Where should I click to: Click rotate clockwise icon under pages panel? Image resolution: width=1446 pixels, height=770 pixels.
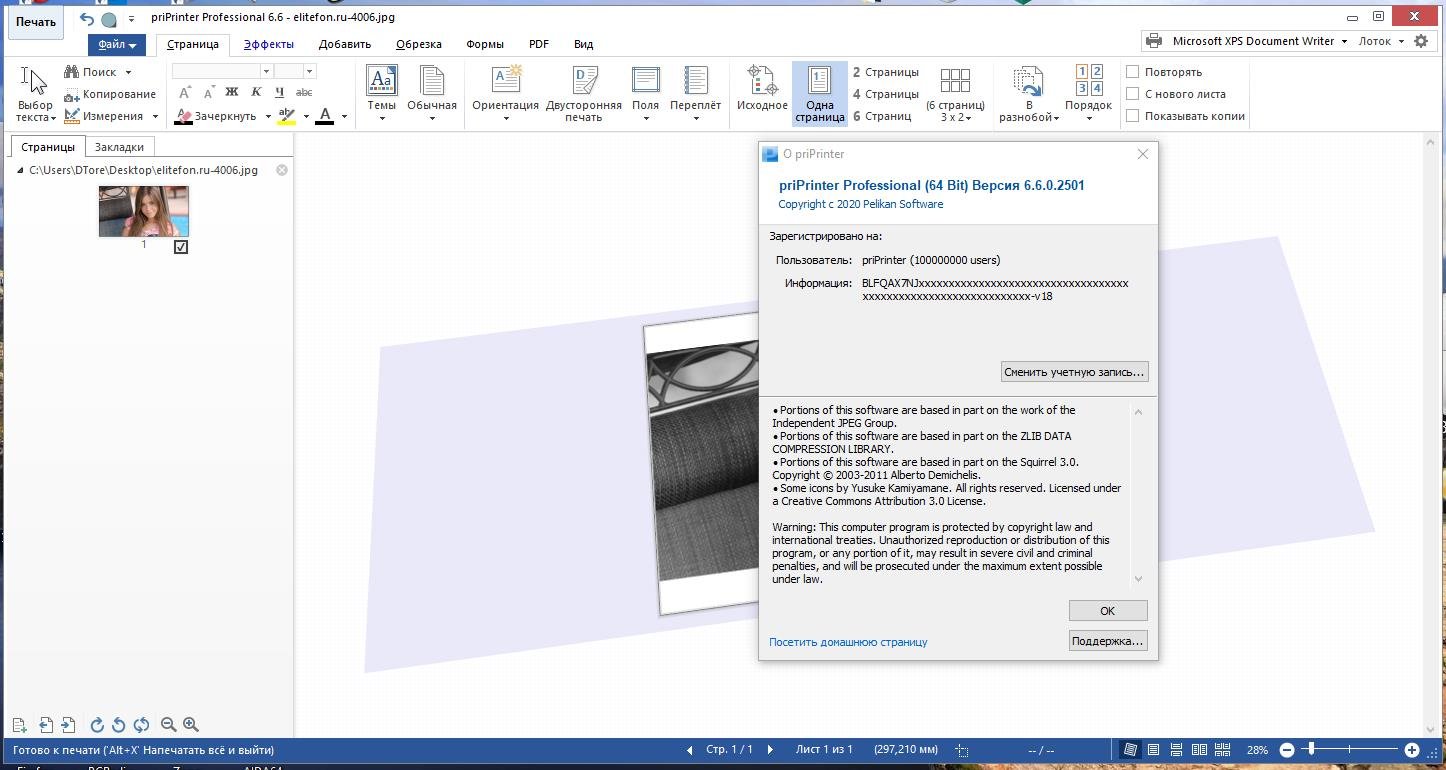tap(97, 725)
